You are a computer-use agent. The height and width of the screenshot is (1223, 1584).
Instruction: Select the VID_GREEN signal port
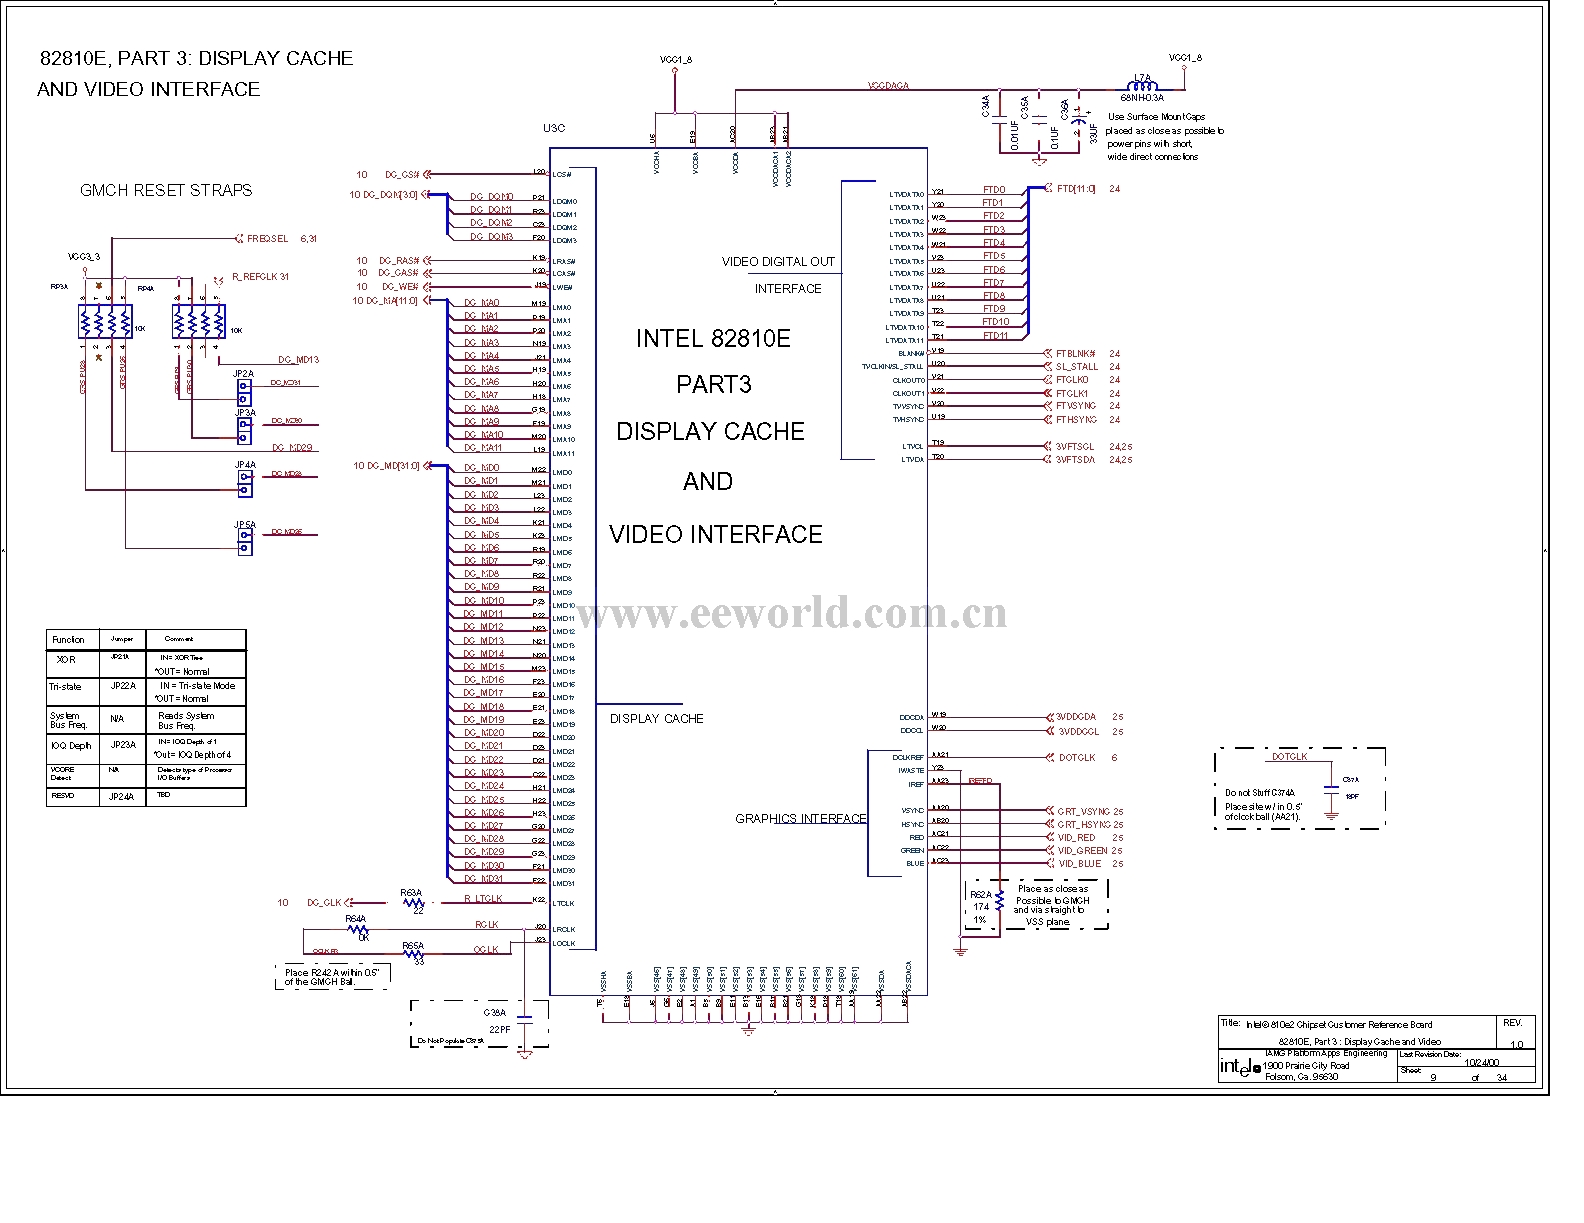1076,851
